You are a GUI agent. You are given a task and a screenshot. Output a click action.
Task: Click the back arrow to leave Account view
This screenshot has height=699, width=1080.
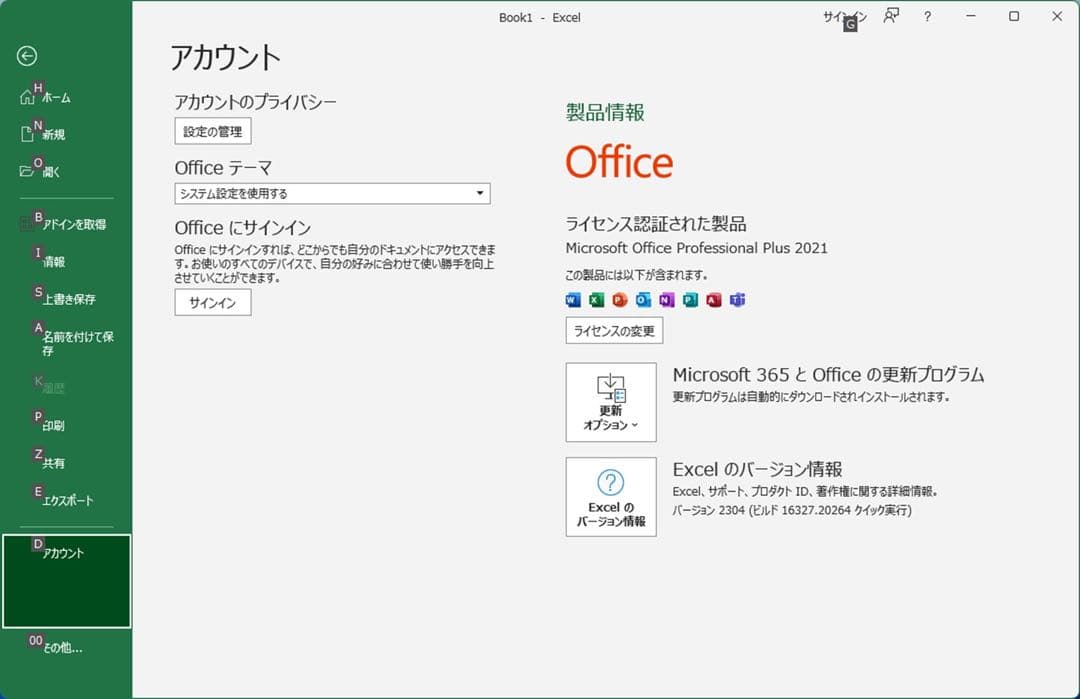[27, 55]
